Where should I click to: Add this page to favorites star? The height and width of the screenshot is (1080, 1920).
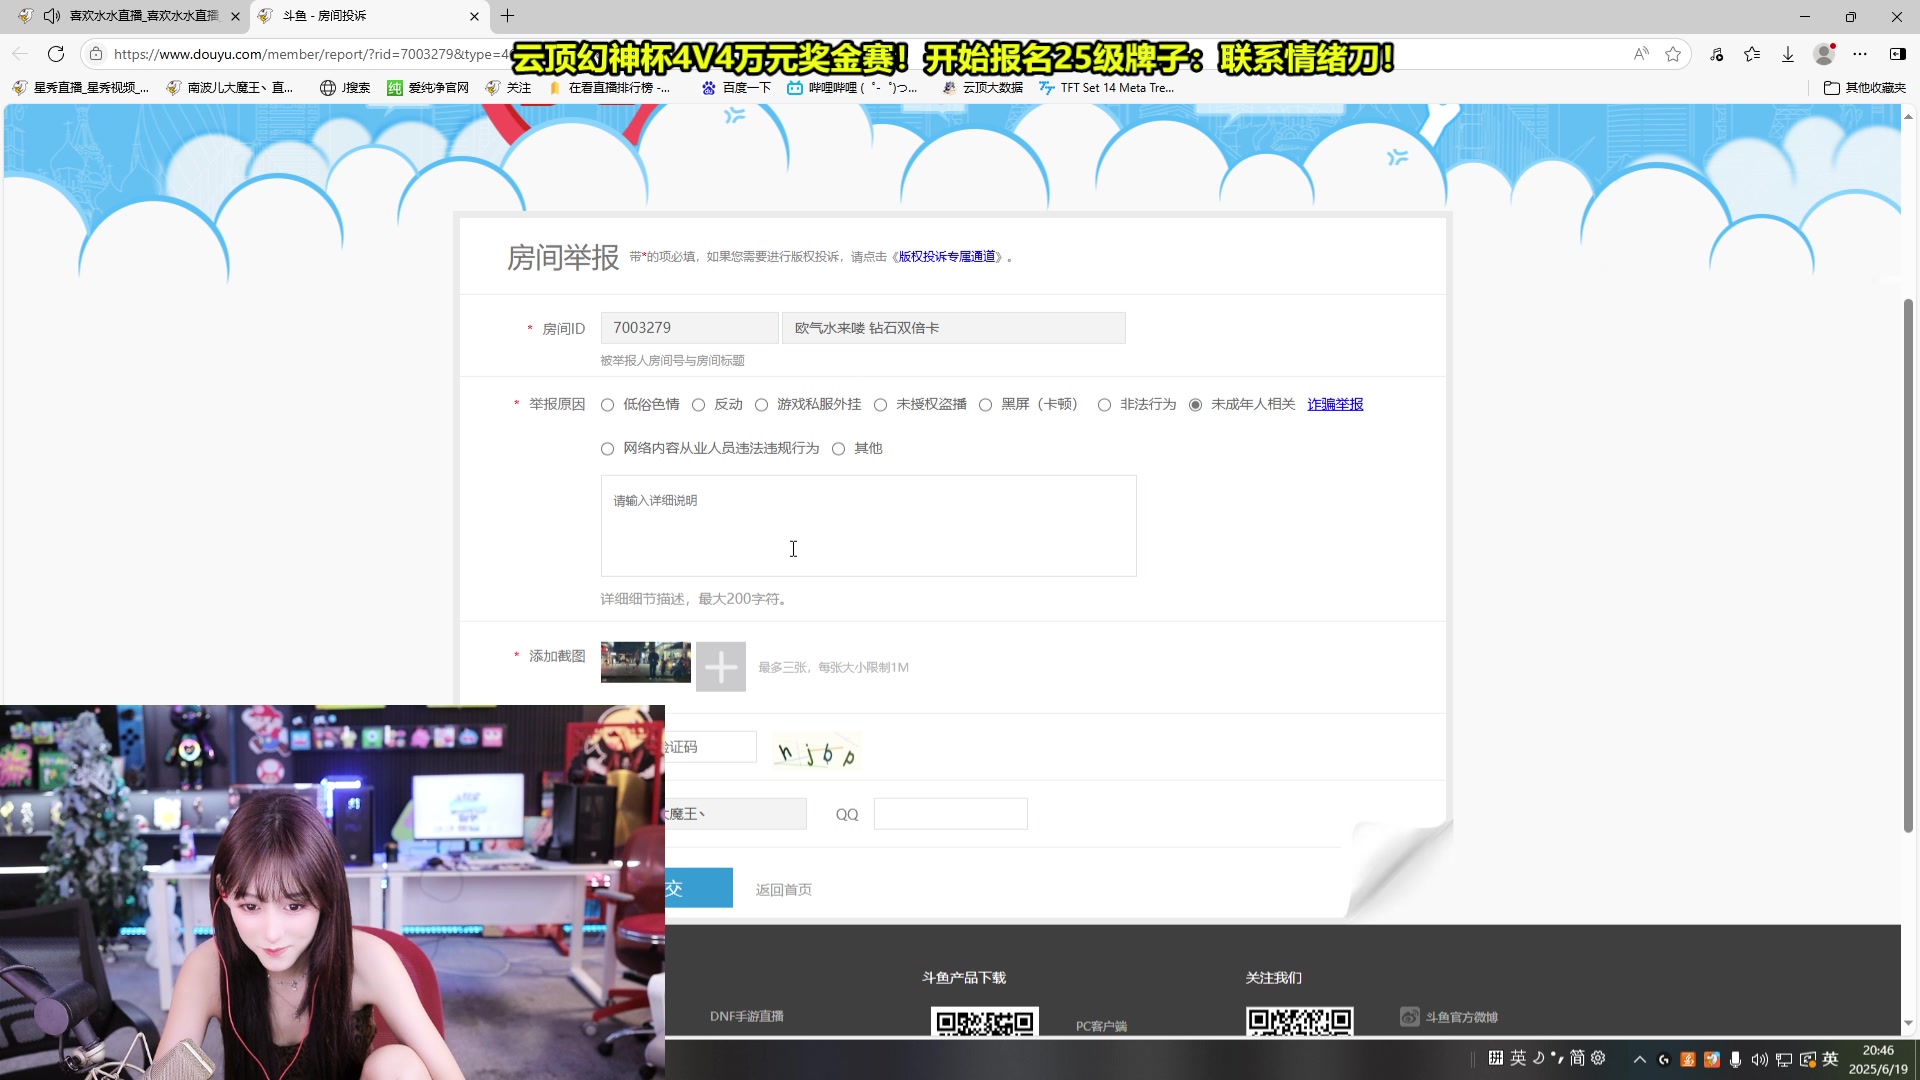click(1673, 54)
